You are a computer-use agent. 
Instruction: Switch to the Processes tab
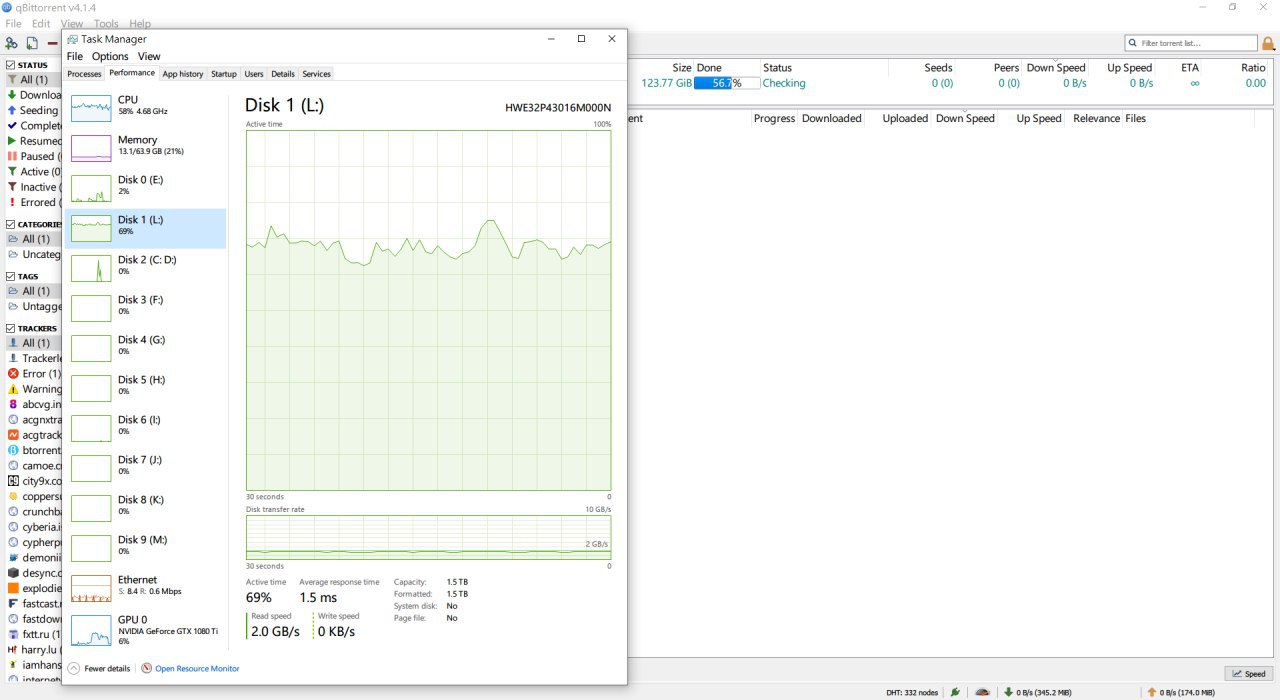pos(84,73)
